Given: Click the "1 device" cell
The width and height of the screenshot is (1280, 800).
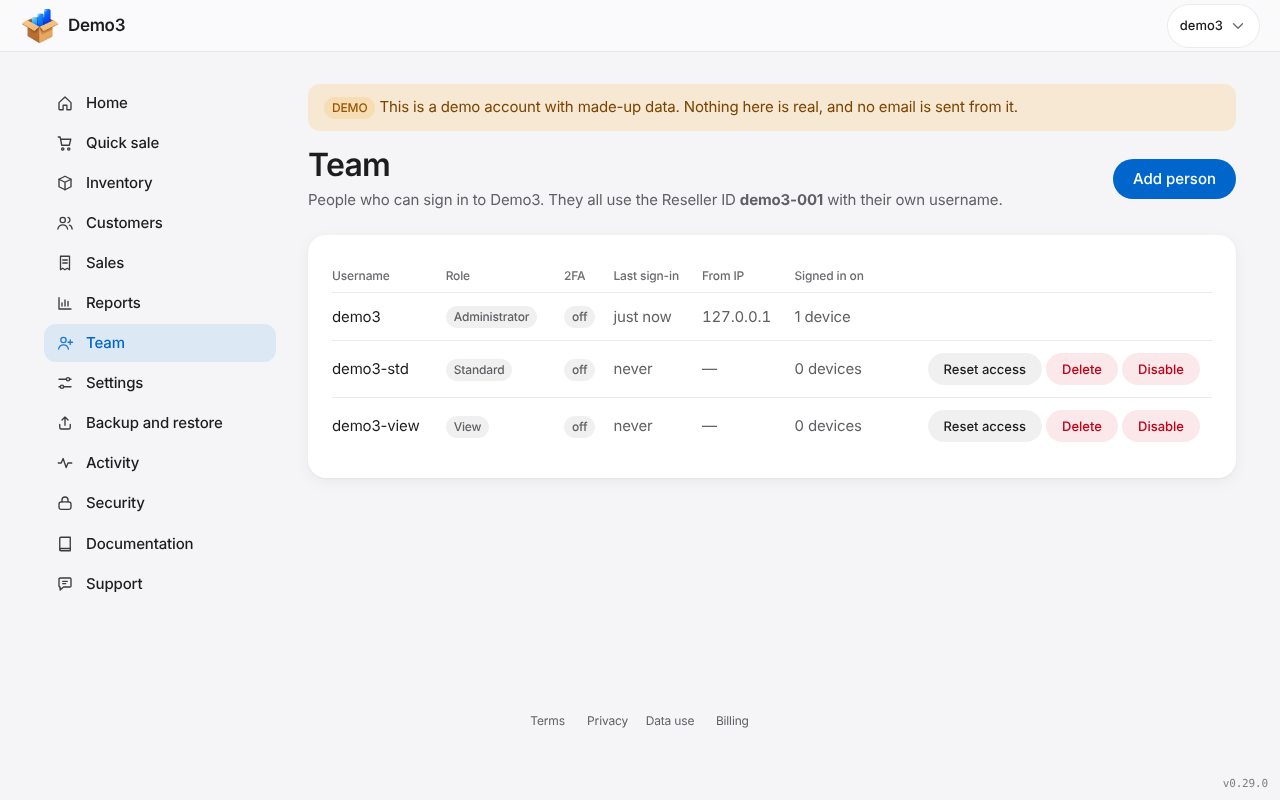Looking at the screenshot, I should (822, 317).
